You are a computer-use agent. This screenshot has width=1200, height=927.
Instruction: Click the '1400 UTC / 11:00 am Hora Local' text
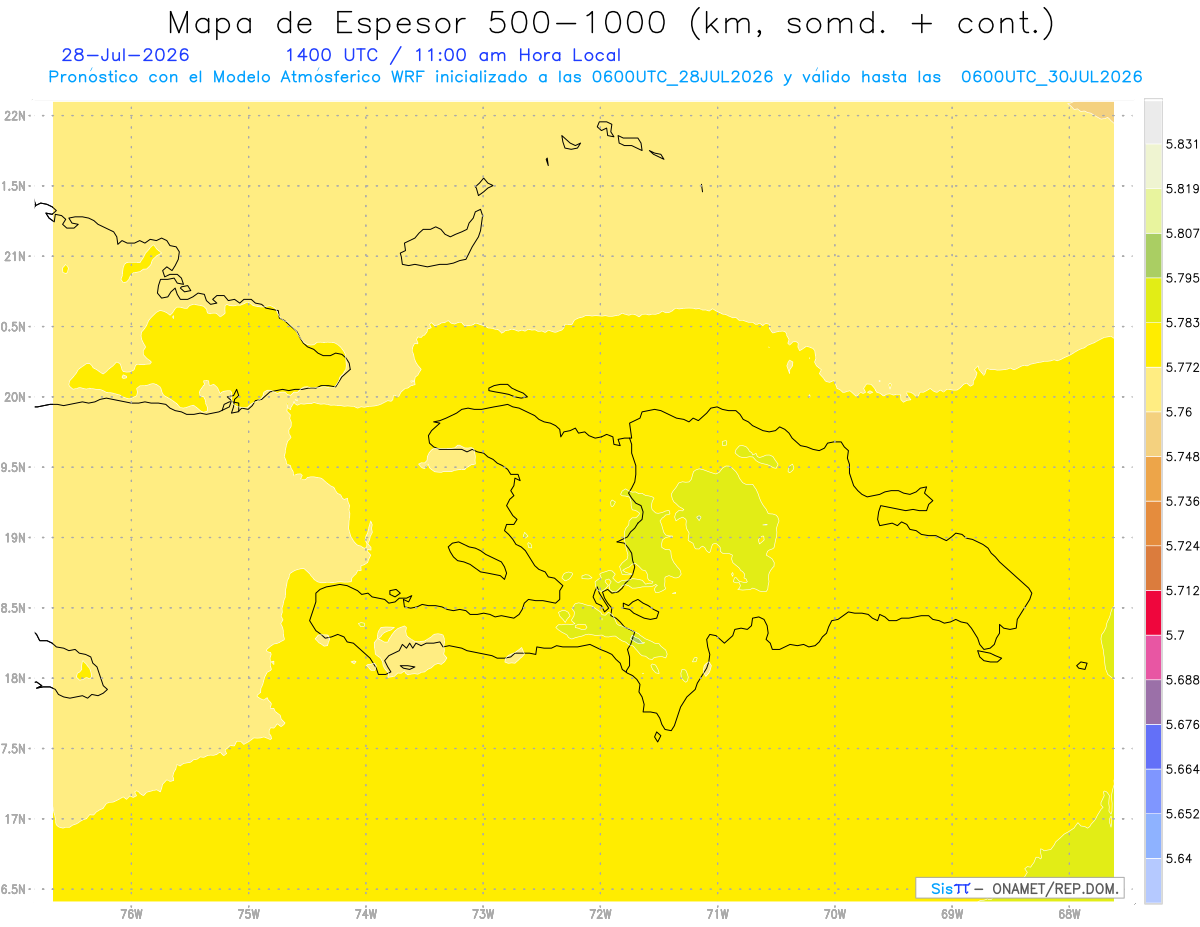click(x=453, y=56)
